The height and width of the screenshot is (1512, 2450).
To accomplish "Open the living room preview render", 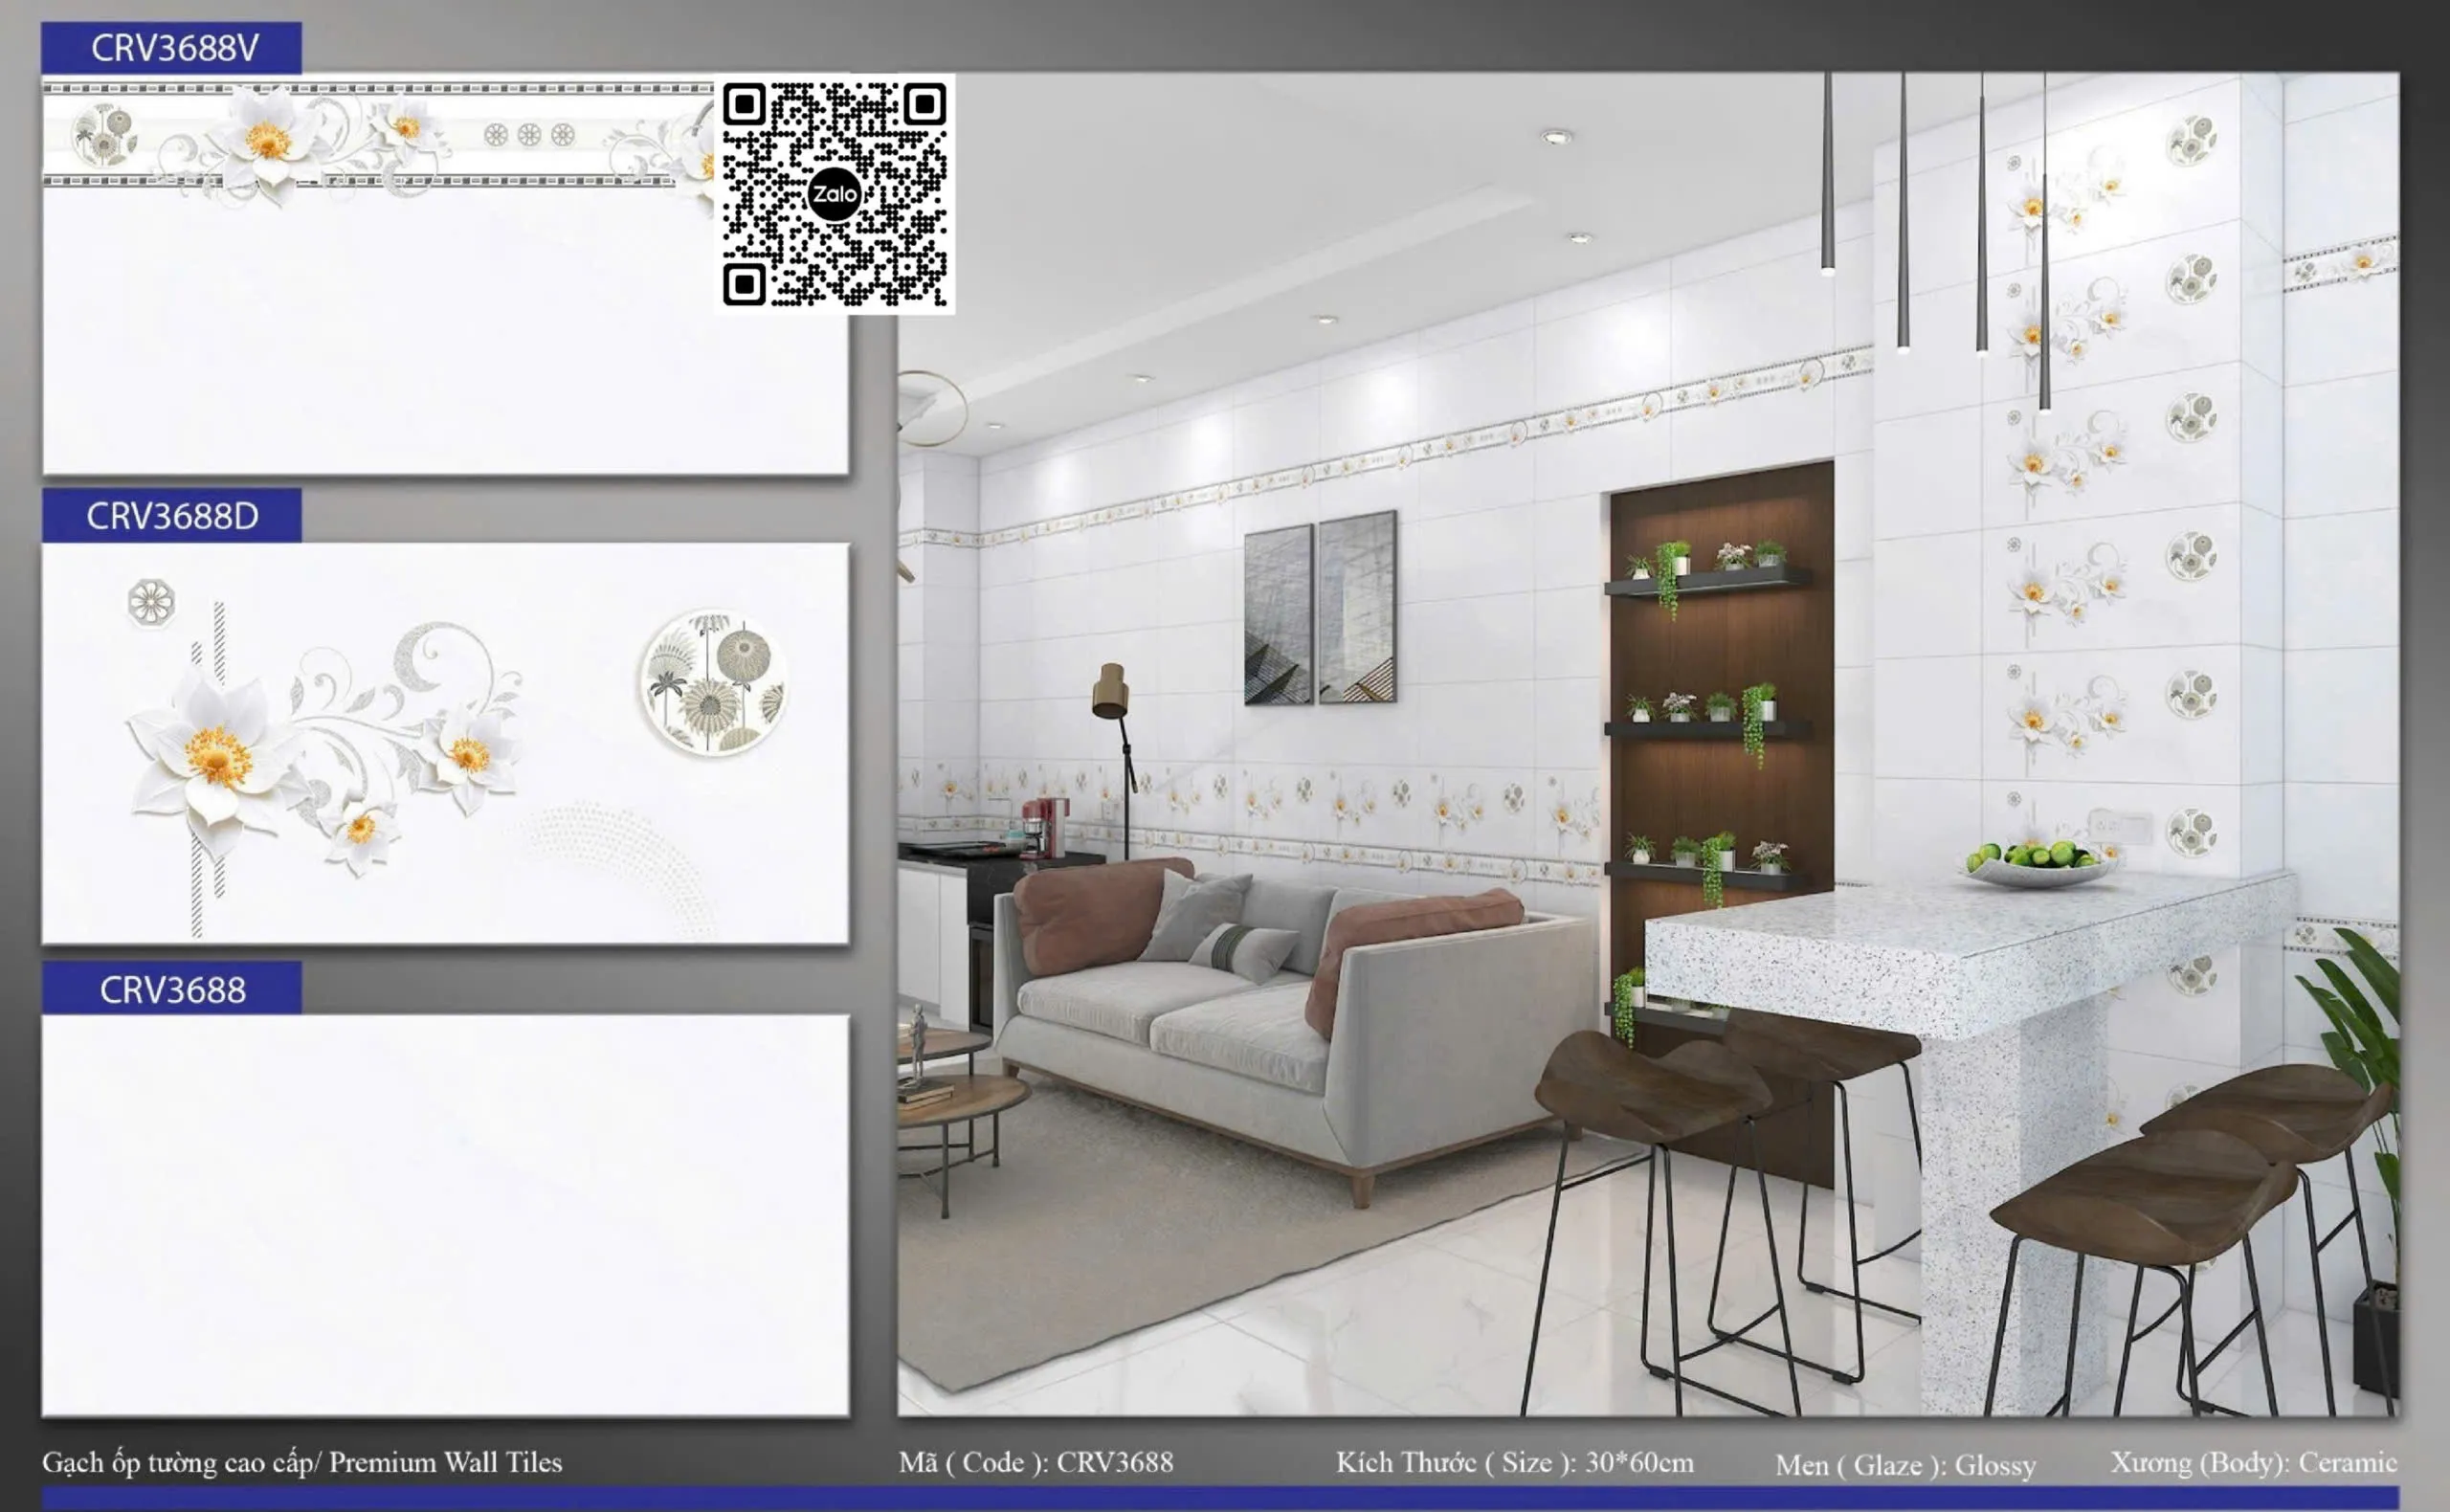I will tap(1648, 744).
